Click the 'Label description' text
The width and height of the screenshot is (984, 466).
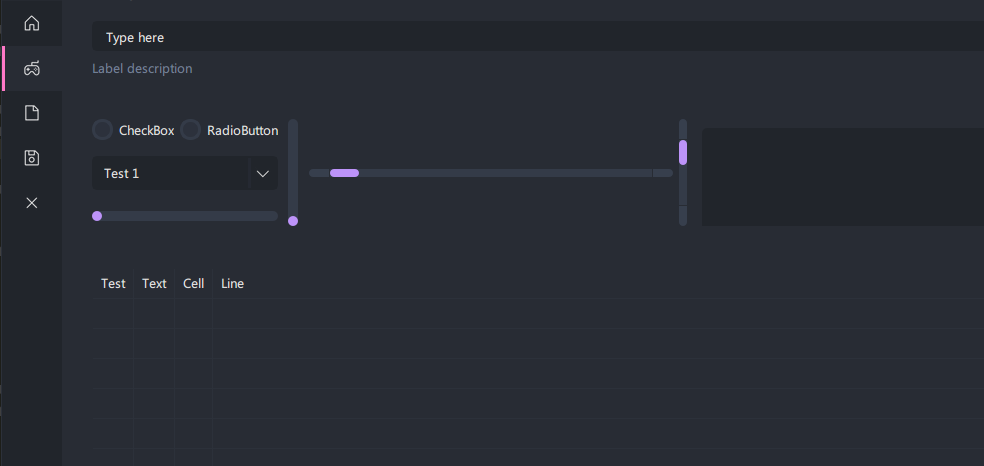click(142, 69)
